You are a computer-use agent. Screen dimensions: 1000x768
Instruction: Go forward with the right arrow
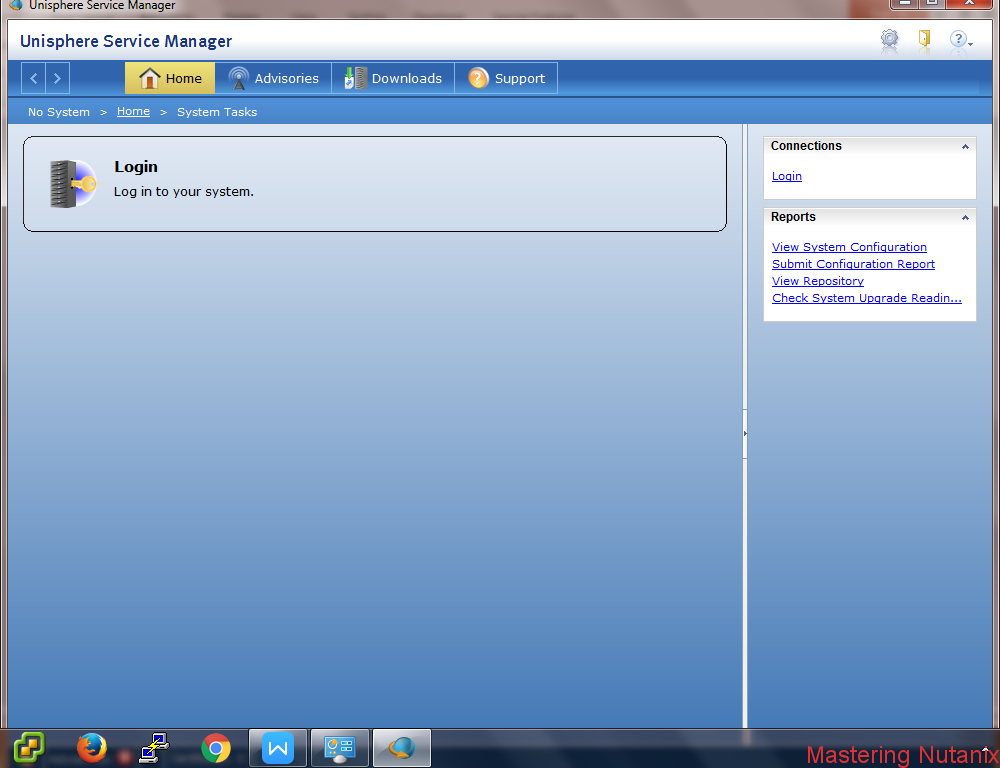[x=58, y=78]
